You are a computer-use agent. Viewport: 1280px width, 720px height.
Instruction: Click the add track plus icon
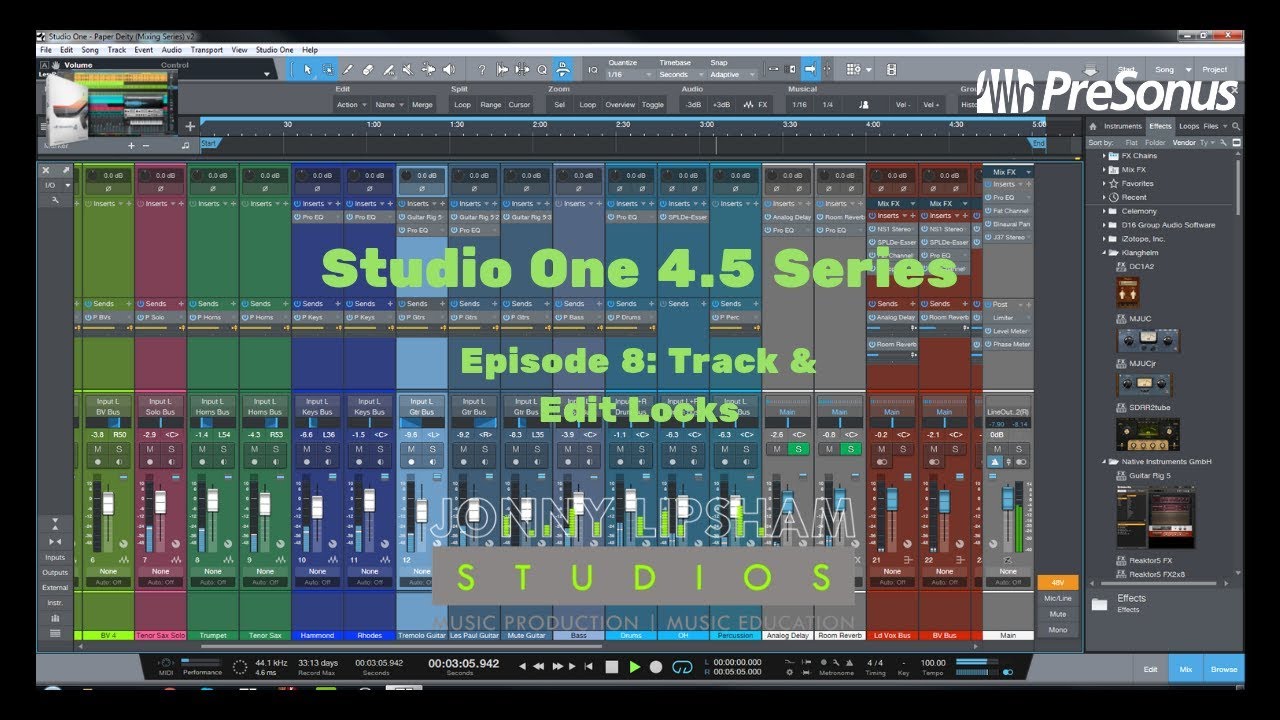tap(190, 126)
